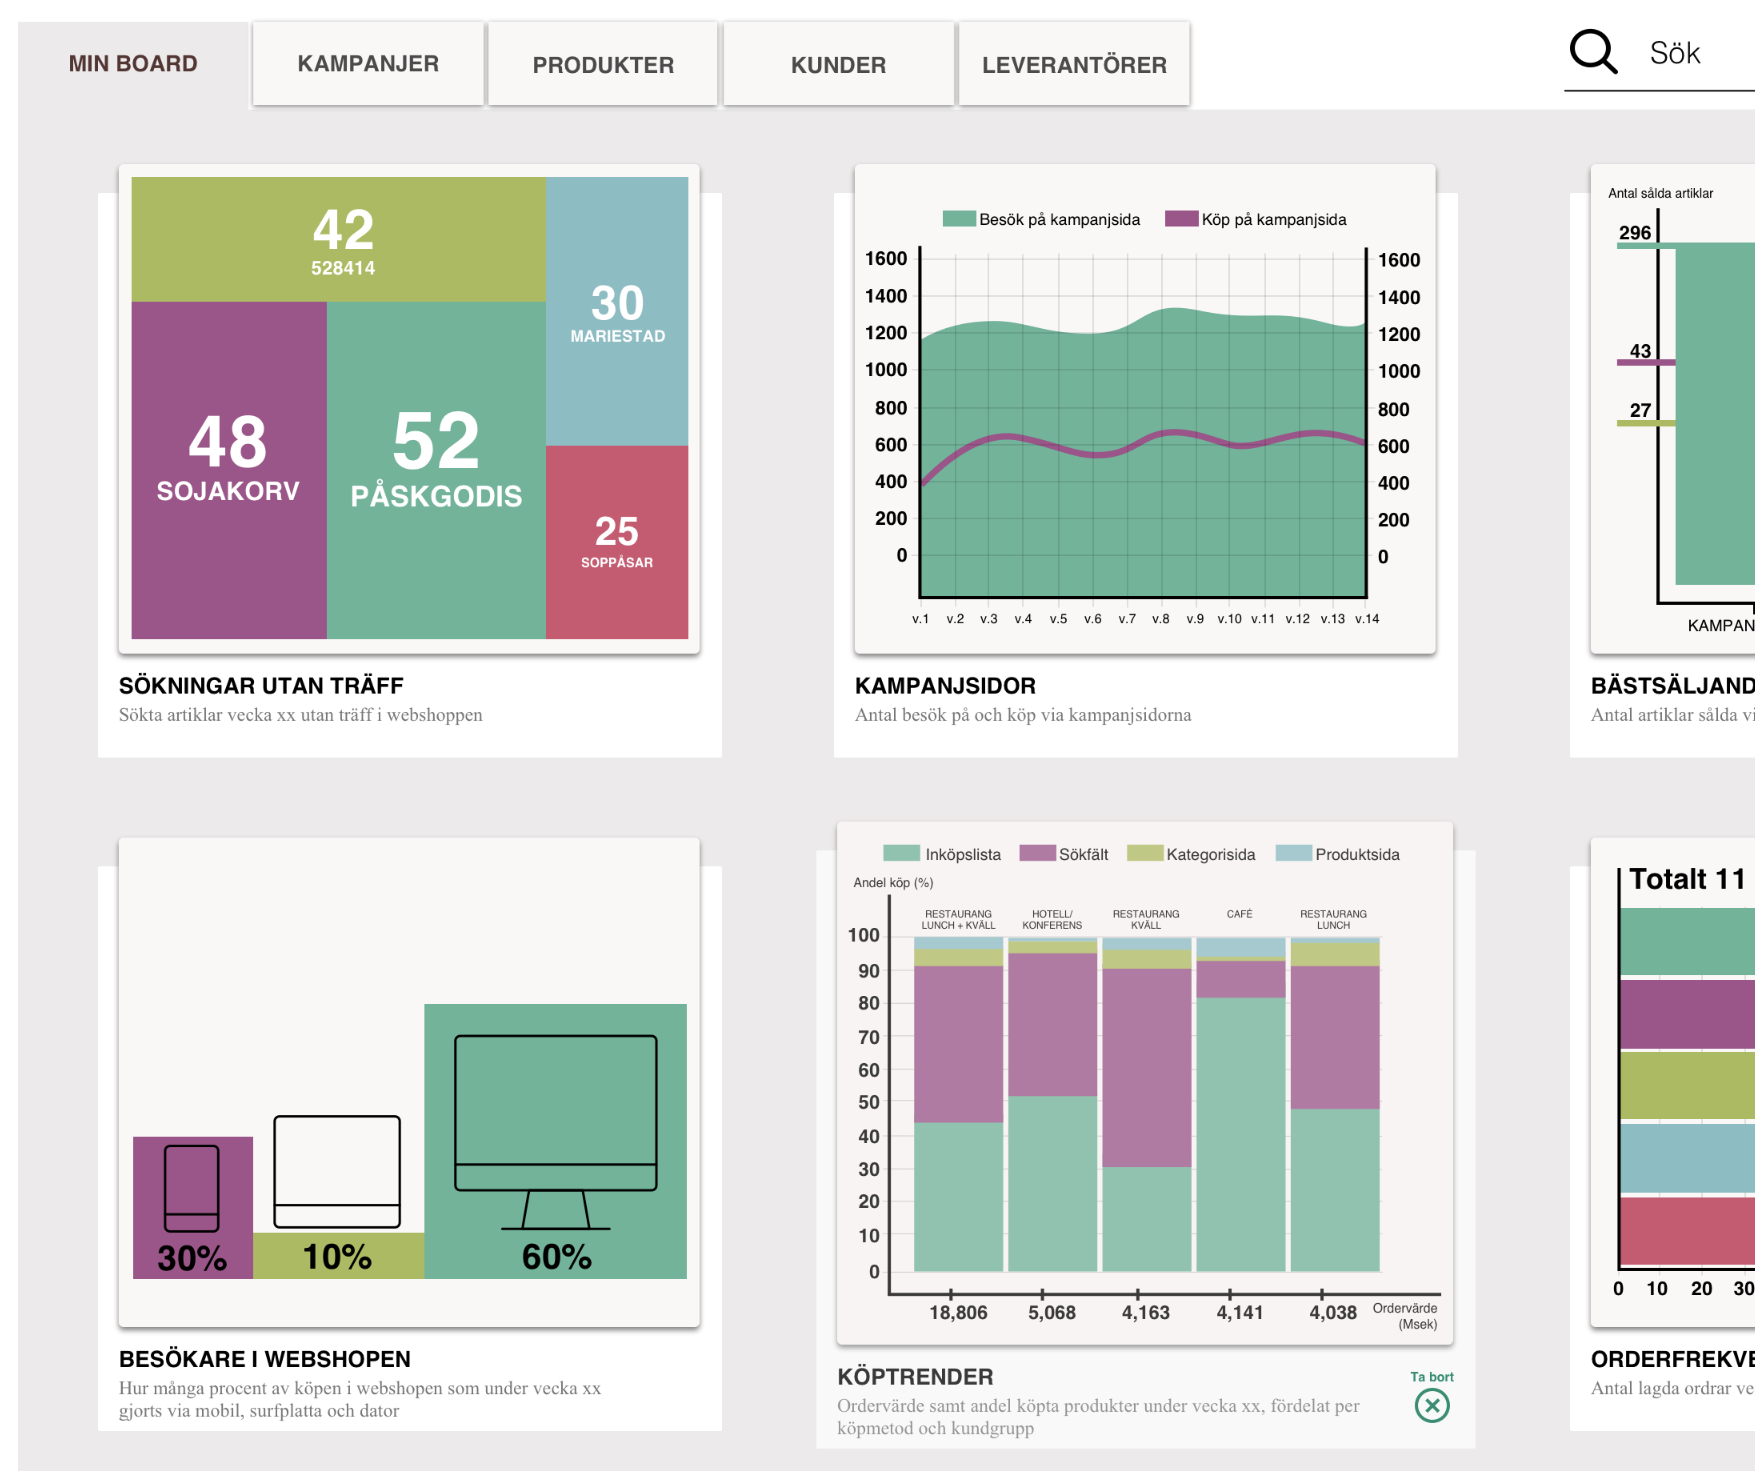Open the Kampanjer tab

[368, 64]
